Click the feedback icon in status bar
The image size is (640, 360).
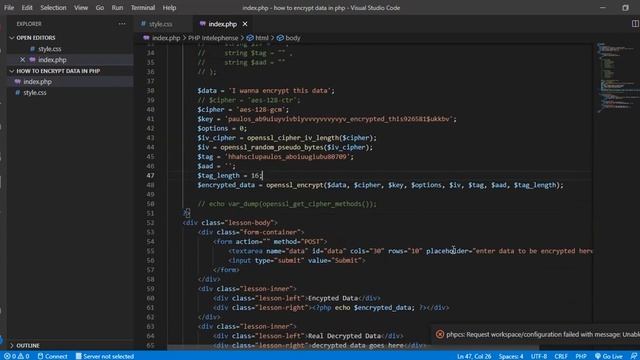click(x=633, y=356)
